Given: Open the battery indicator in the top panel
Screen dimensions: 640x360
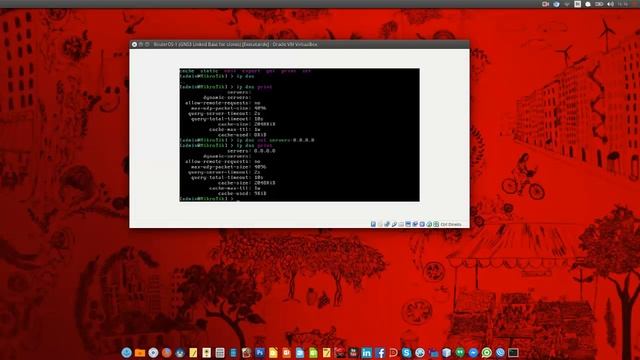Looking at the screenshot, I should click(x=599, y=4).
